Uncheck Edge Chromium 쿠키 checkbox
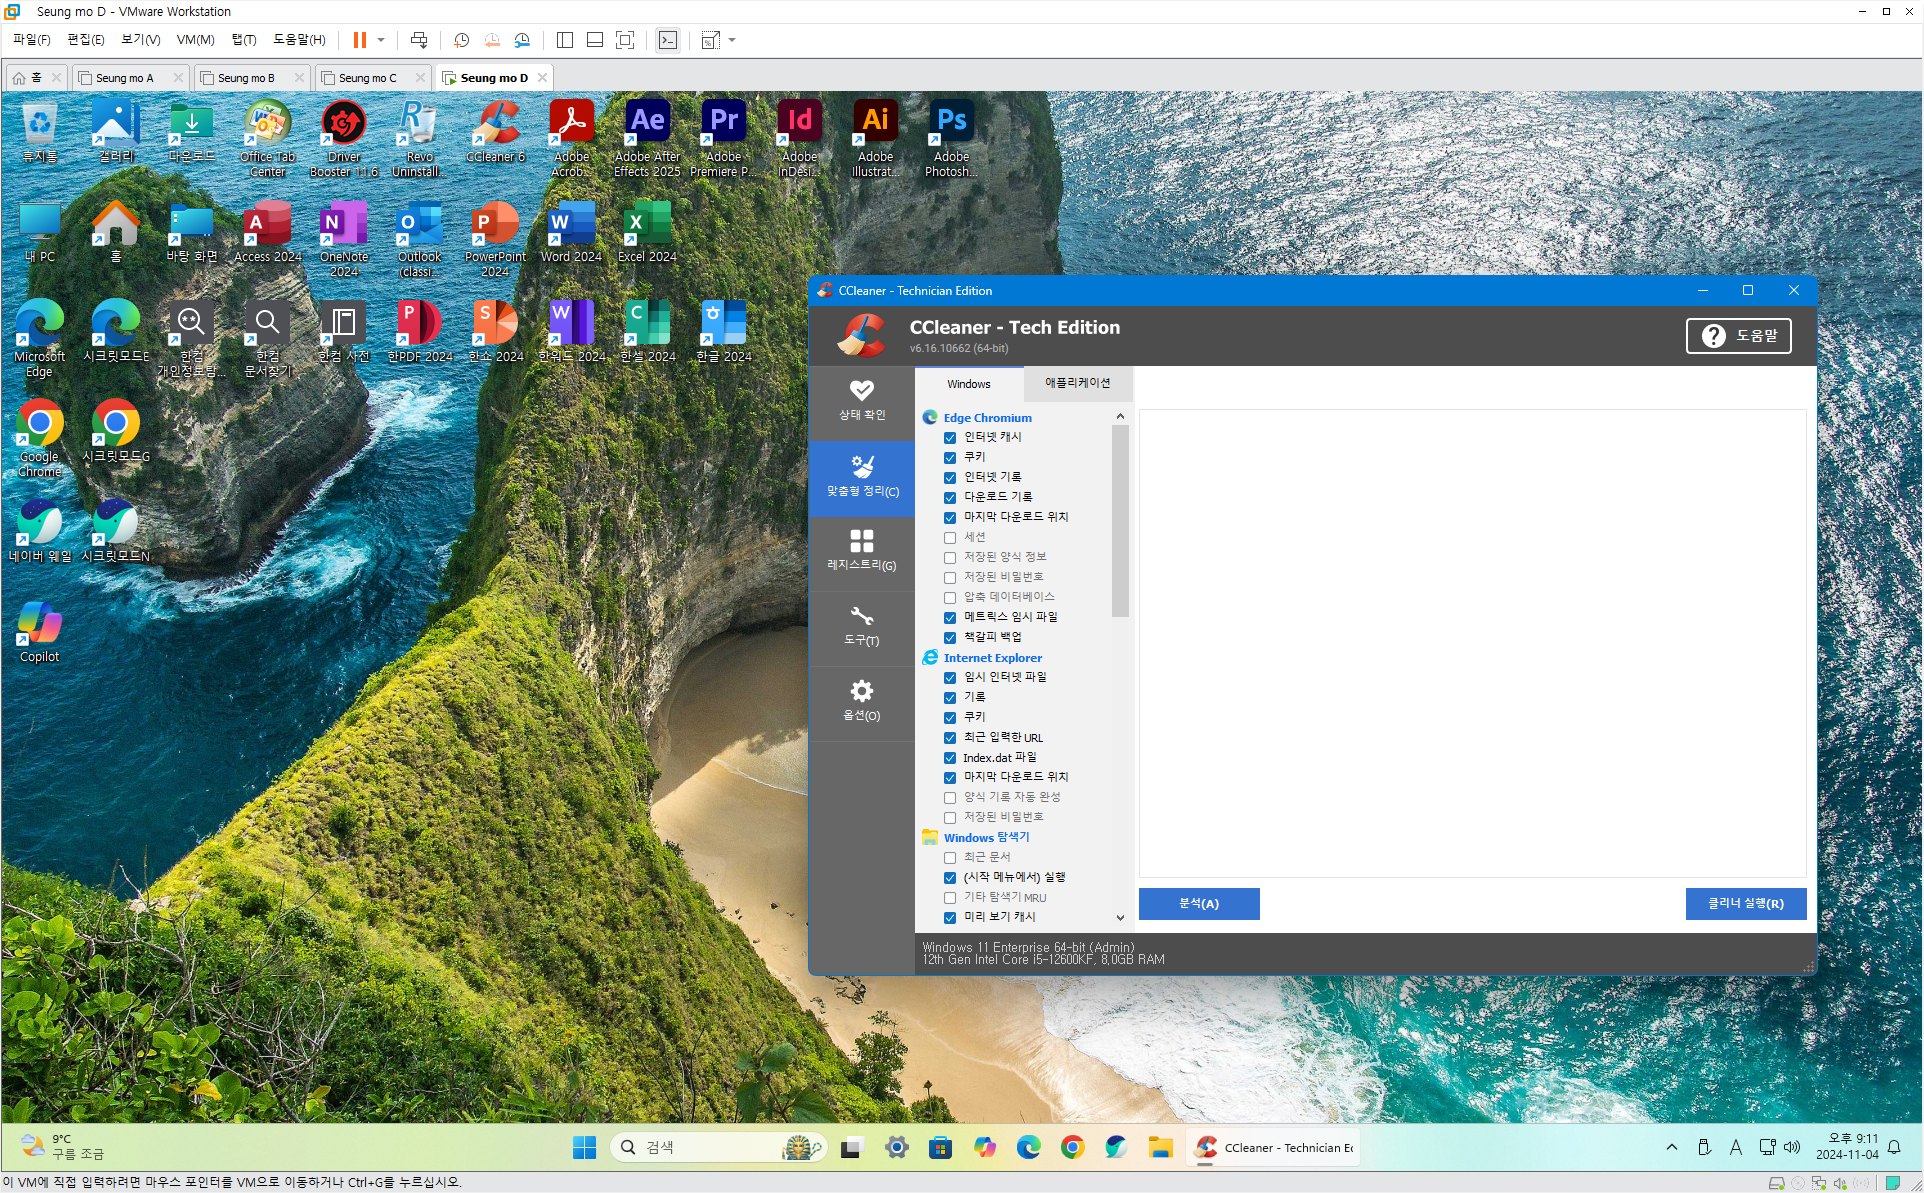The height and width of the screenshot is (1193, 1924). pyautogui.click(x=950, y=458)
